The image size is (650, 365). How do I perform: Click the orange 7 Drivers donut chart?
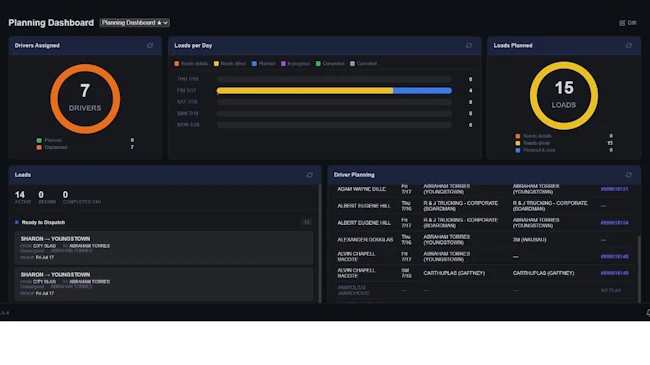tap(85, 99)
